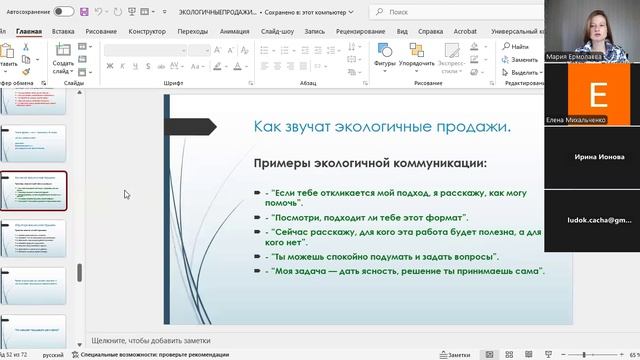Image resolution: width=640 pixels, height=360 pixels.
Task: Click the Redo arrow in the title bar
Action: (118, 11)
